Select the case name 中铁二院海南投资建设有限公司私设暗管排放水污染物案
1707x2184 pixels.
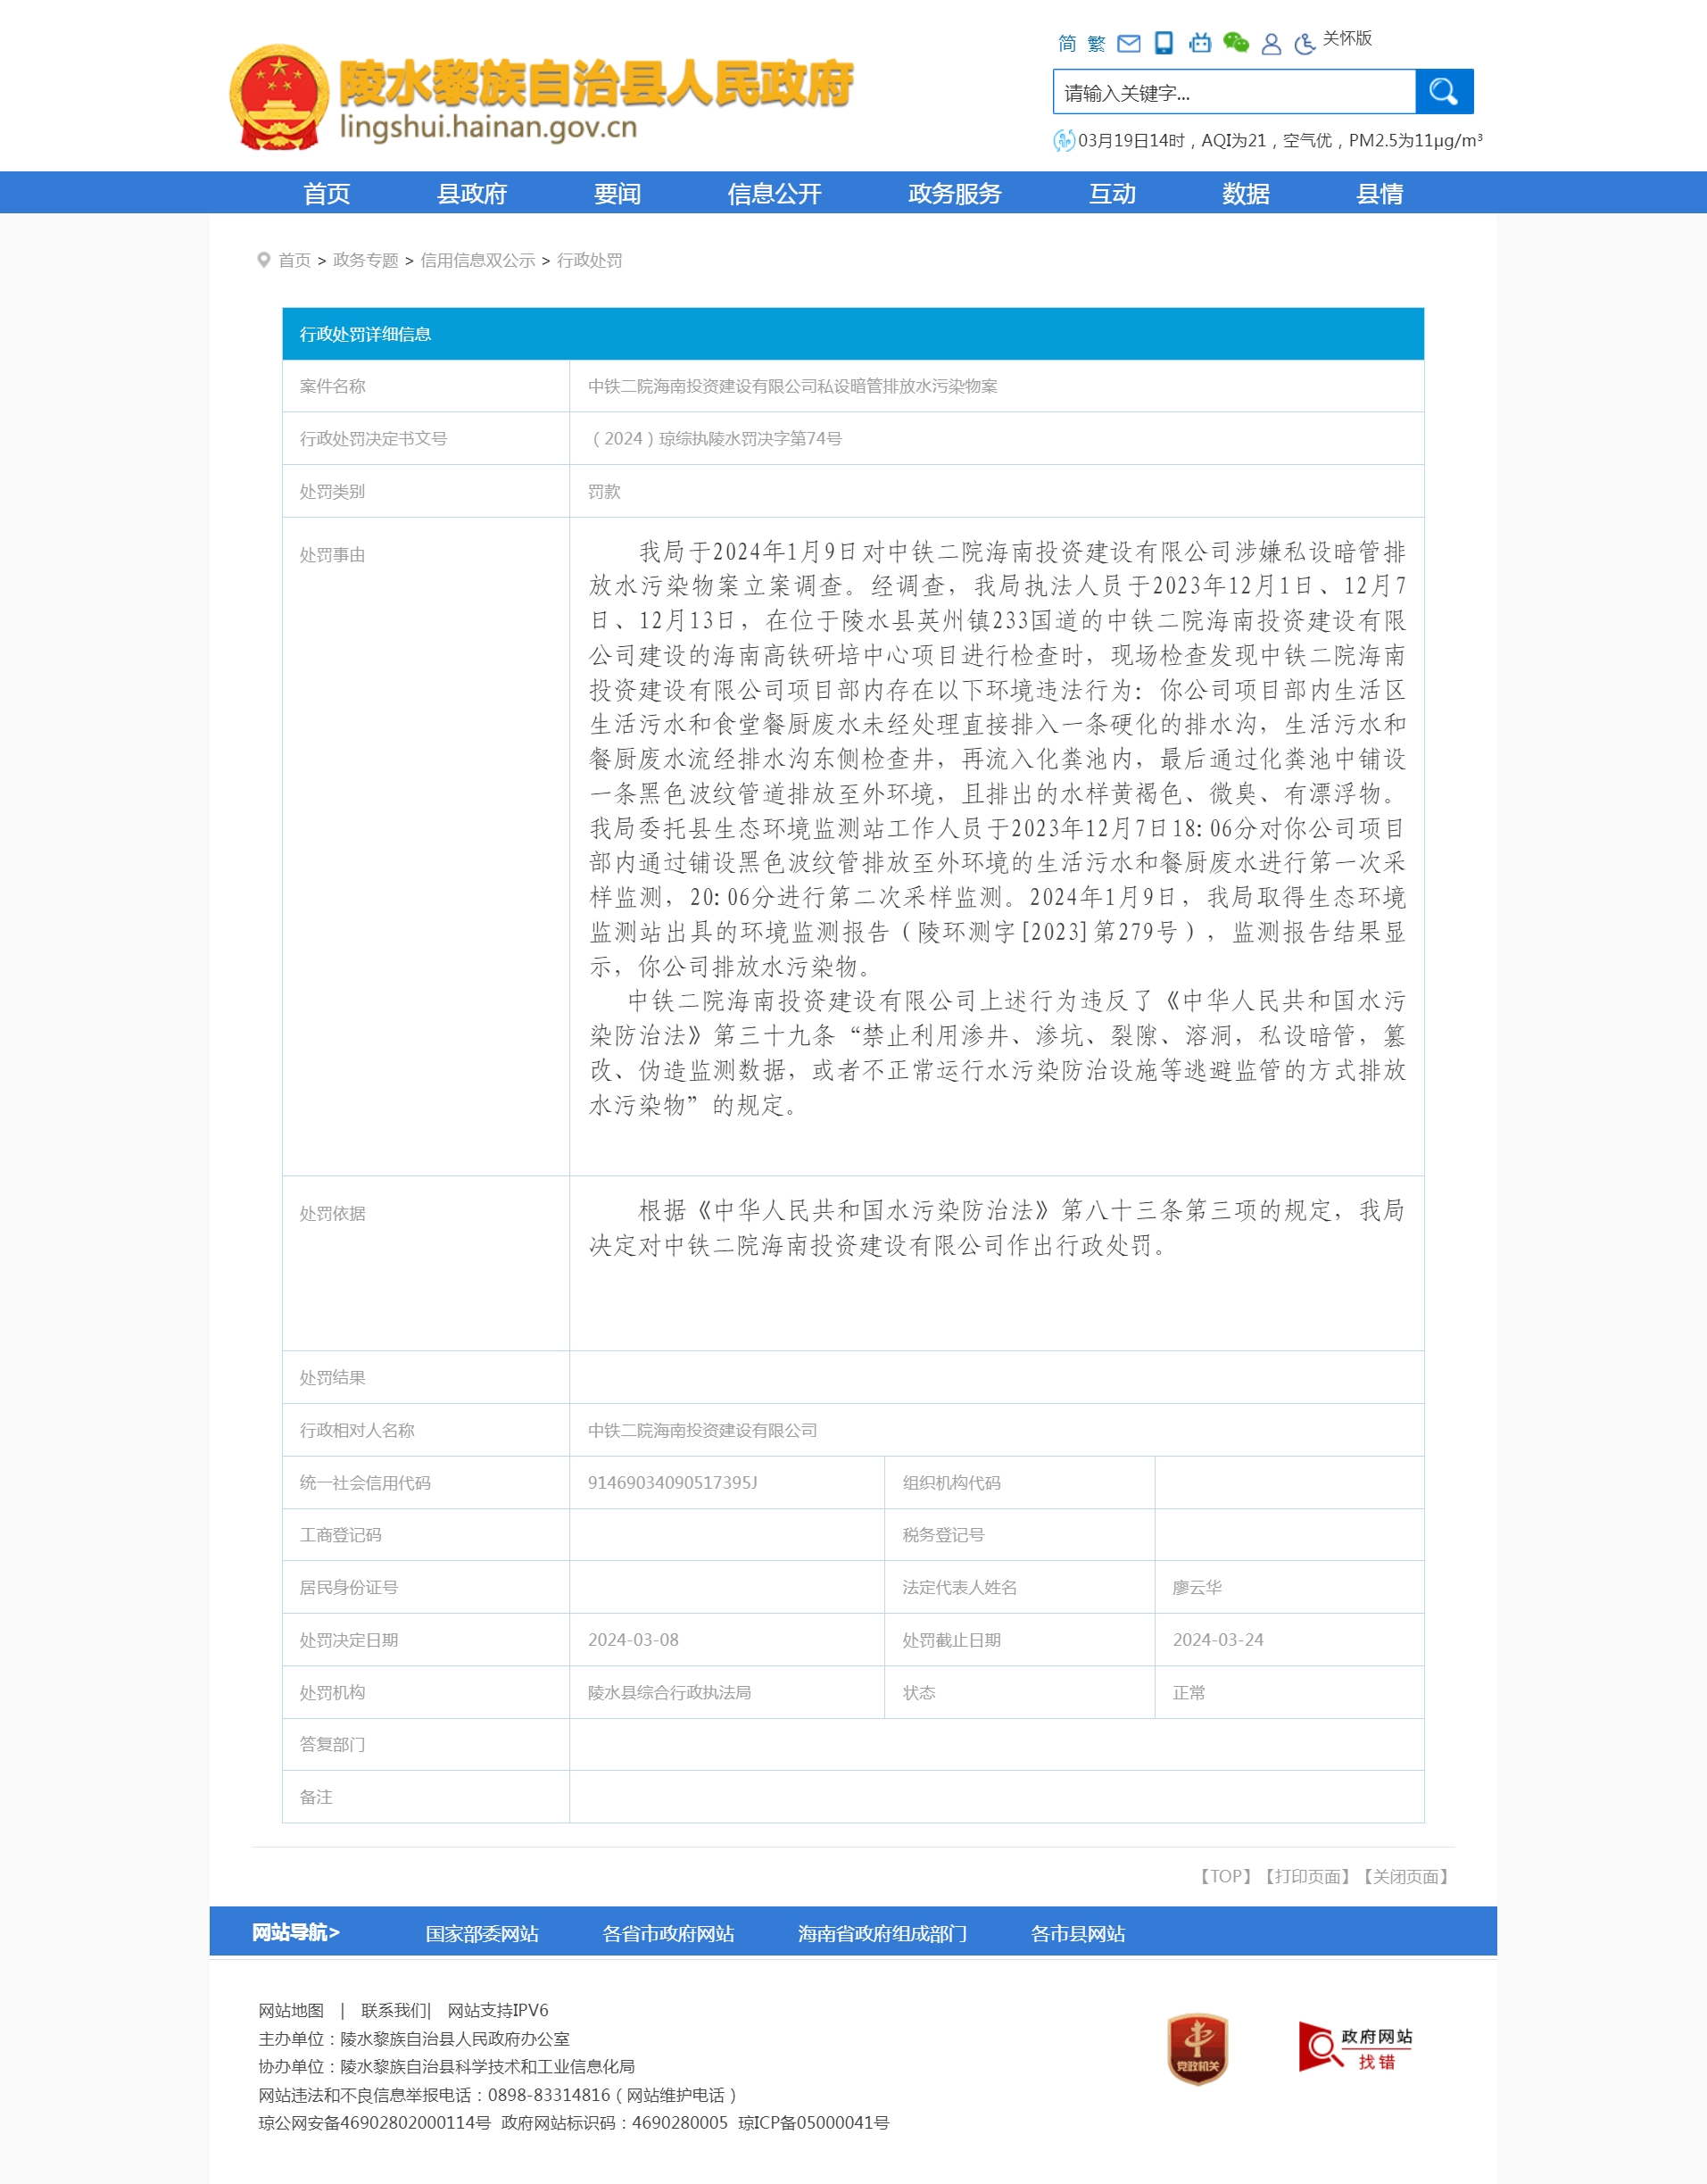[x=792, y=386]
